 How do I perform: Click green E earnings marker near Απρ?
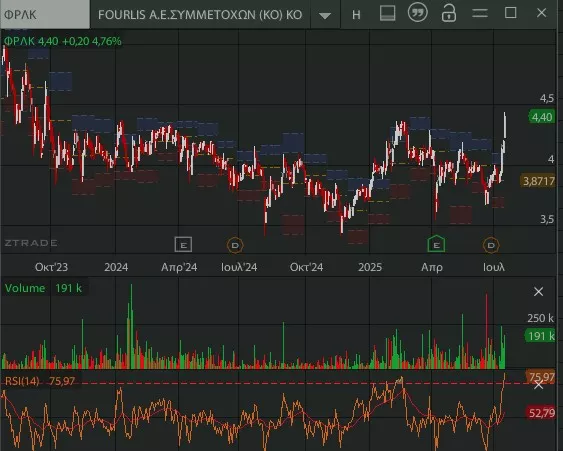[436, 244]
